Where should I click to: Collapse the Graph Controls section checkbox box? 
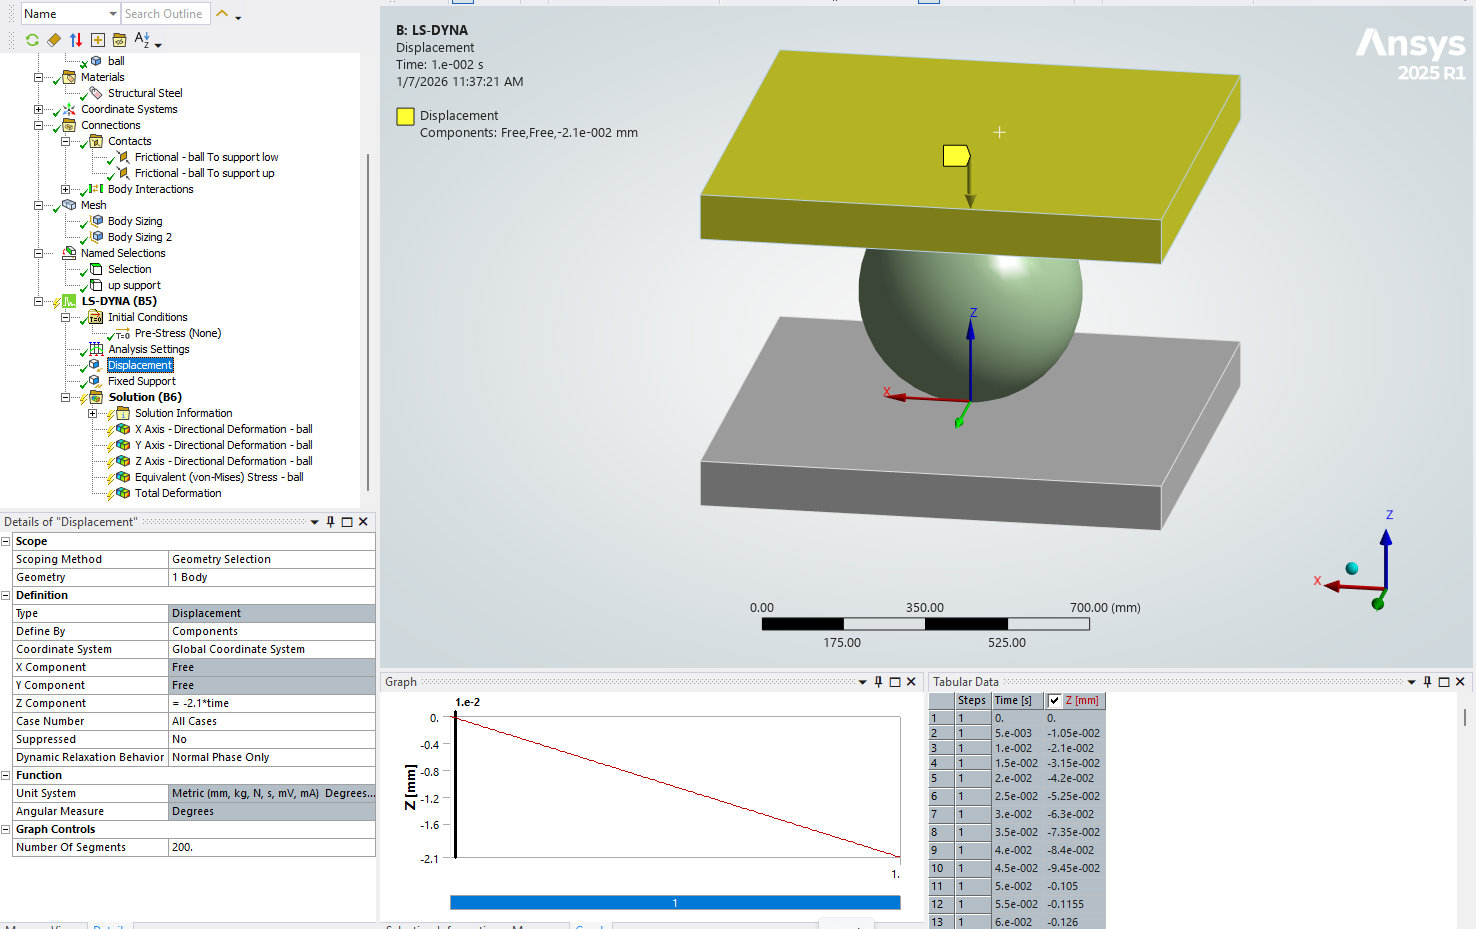click(6, 829)
